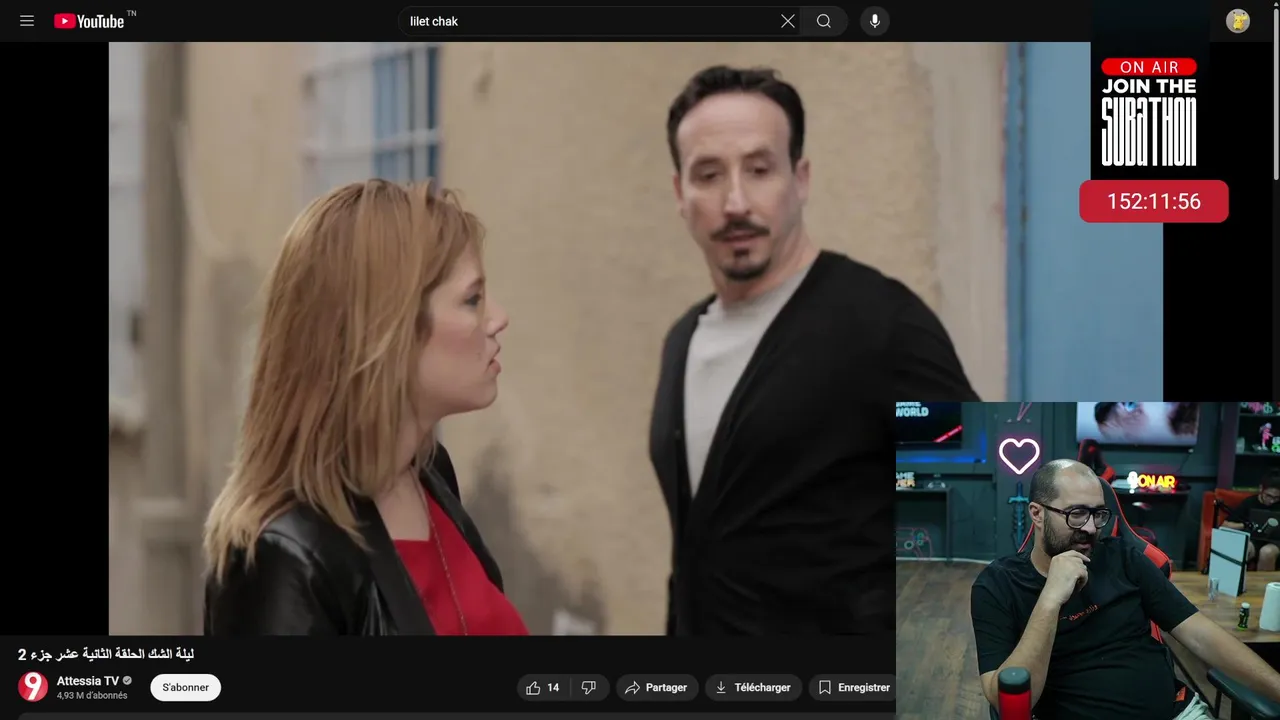The height and width of the screenshot is (720, 1280).
Task: Click the 4,93 M d'abonnés subscriber count
Action: (x=92, y=696)
